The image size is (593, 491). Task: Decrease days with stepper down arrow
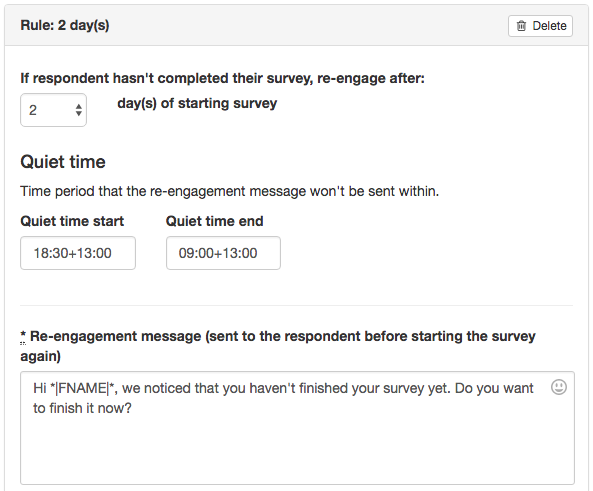pyautogui.click(x=79, y=113)
